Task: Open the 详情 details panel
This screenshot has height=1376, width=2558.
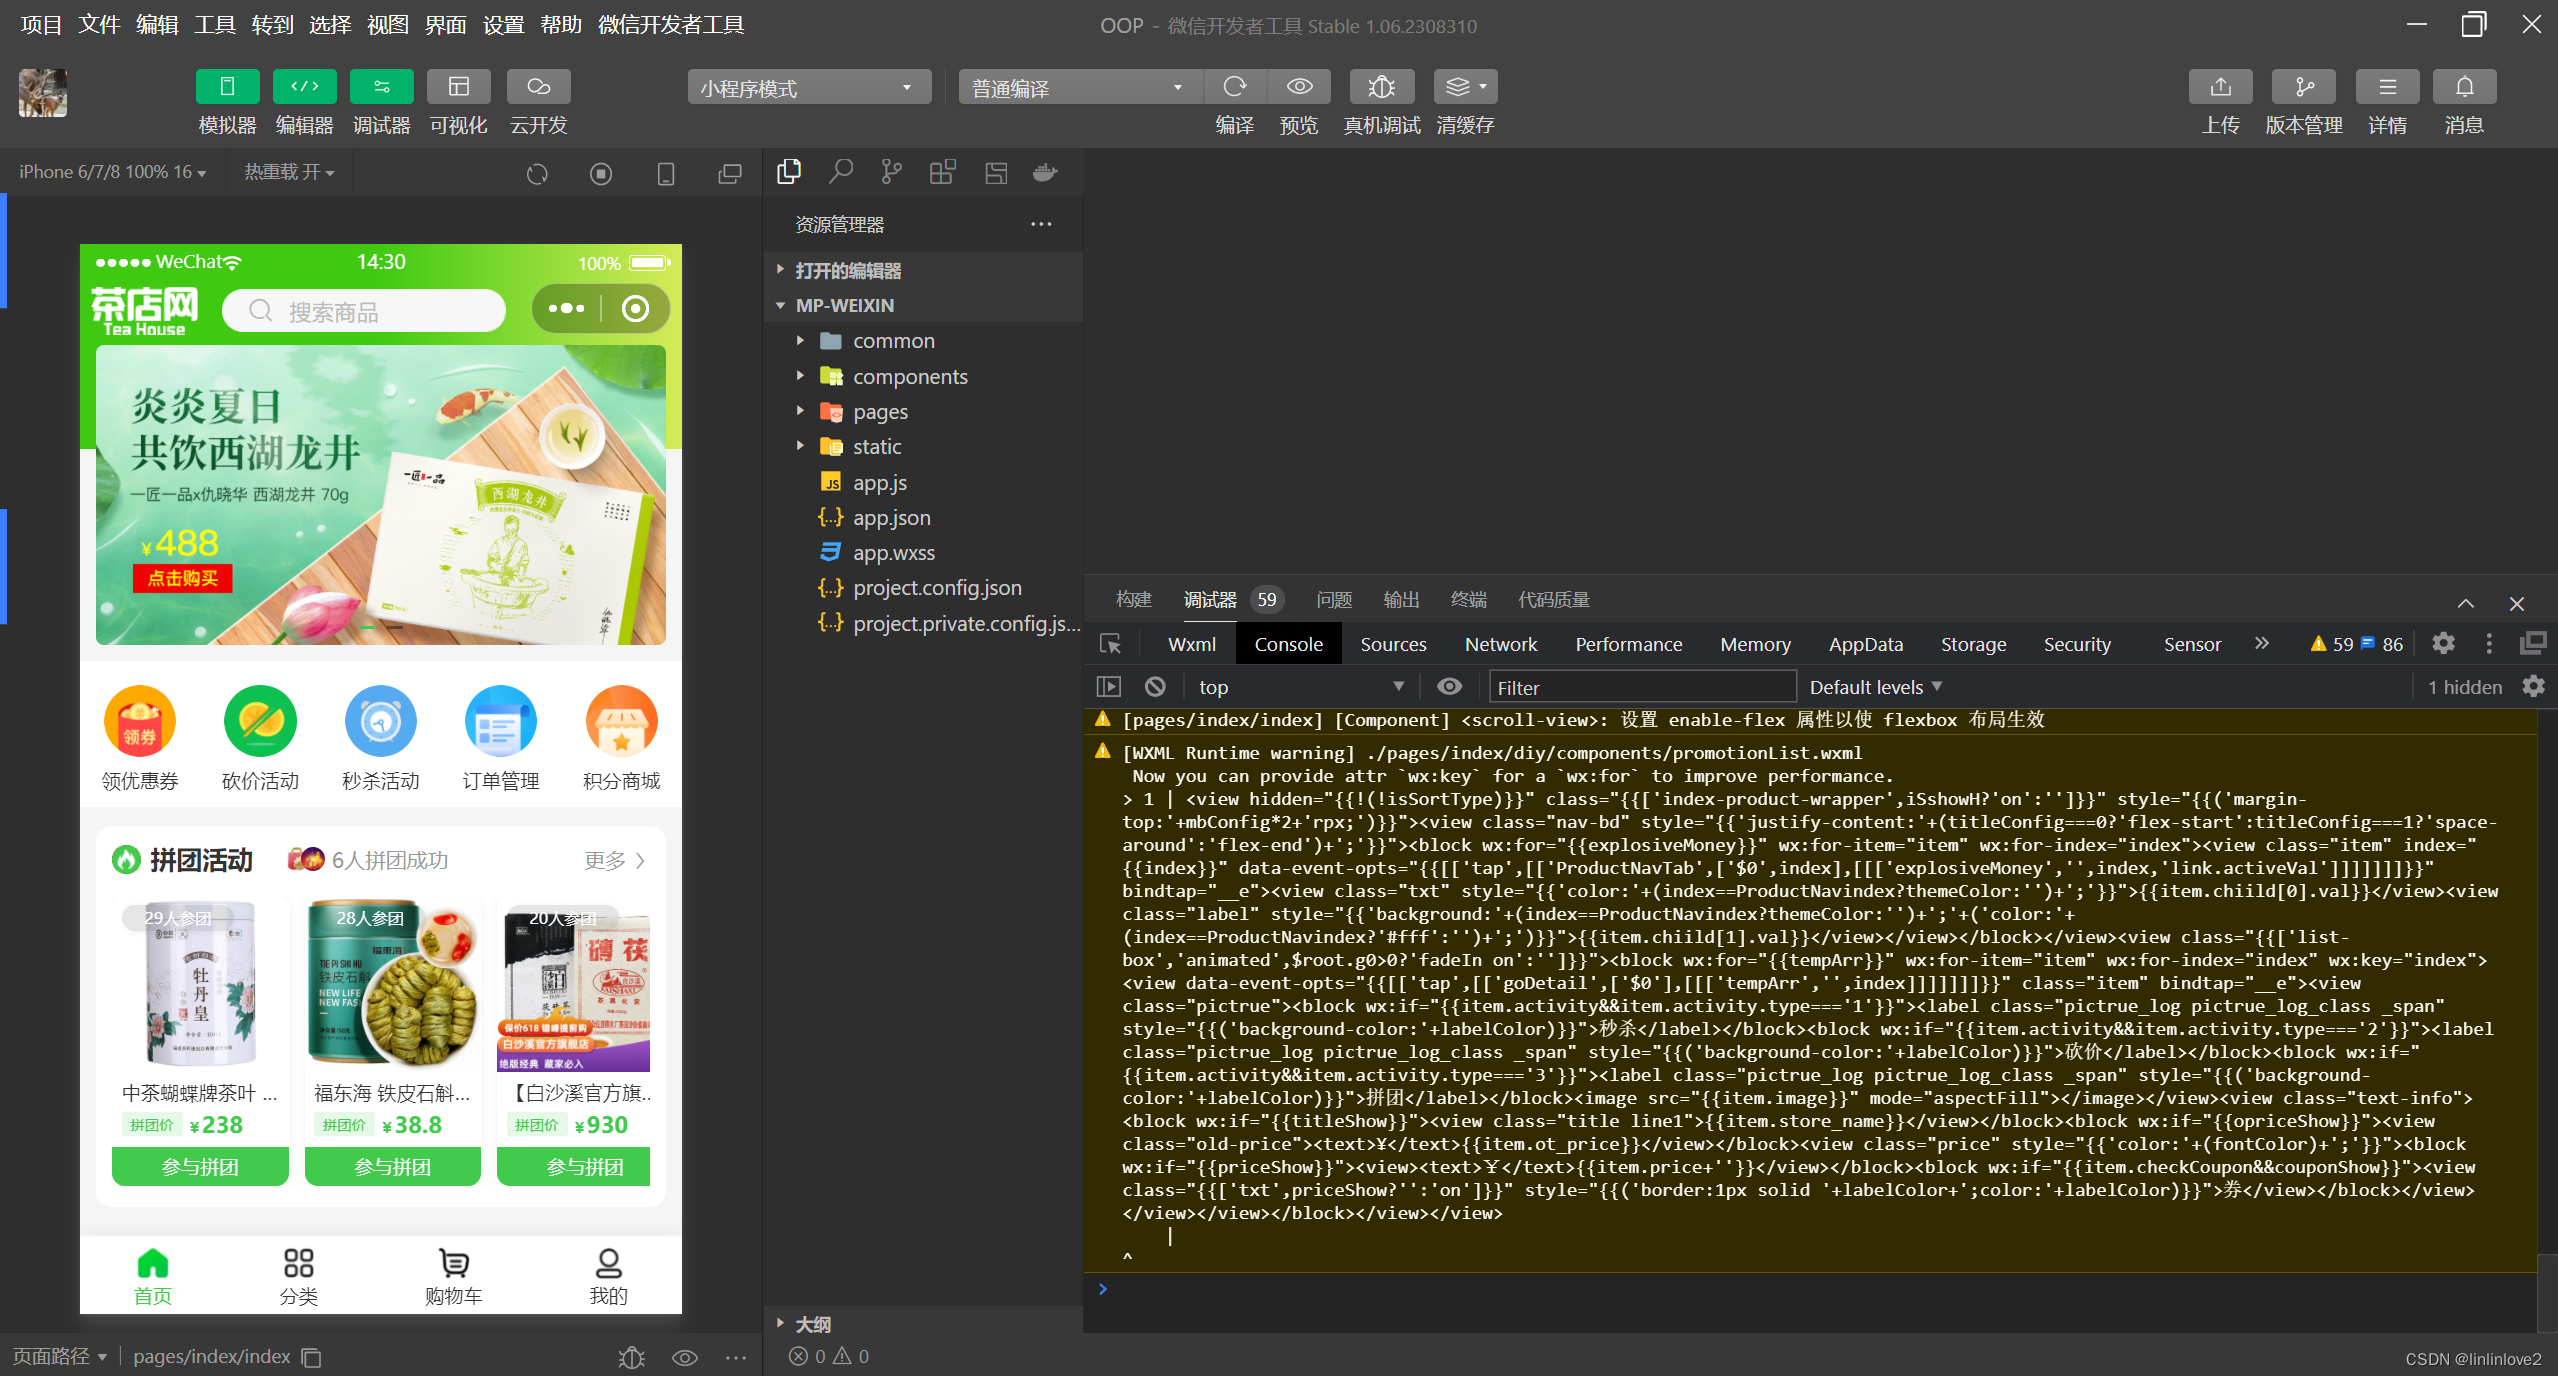Action: coord(2387,87)
